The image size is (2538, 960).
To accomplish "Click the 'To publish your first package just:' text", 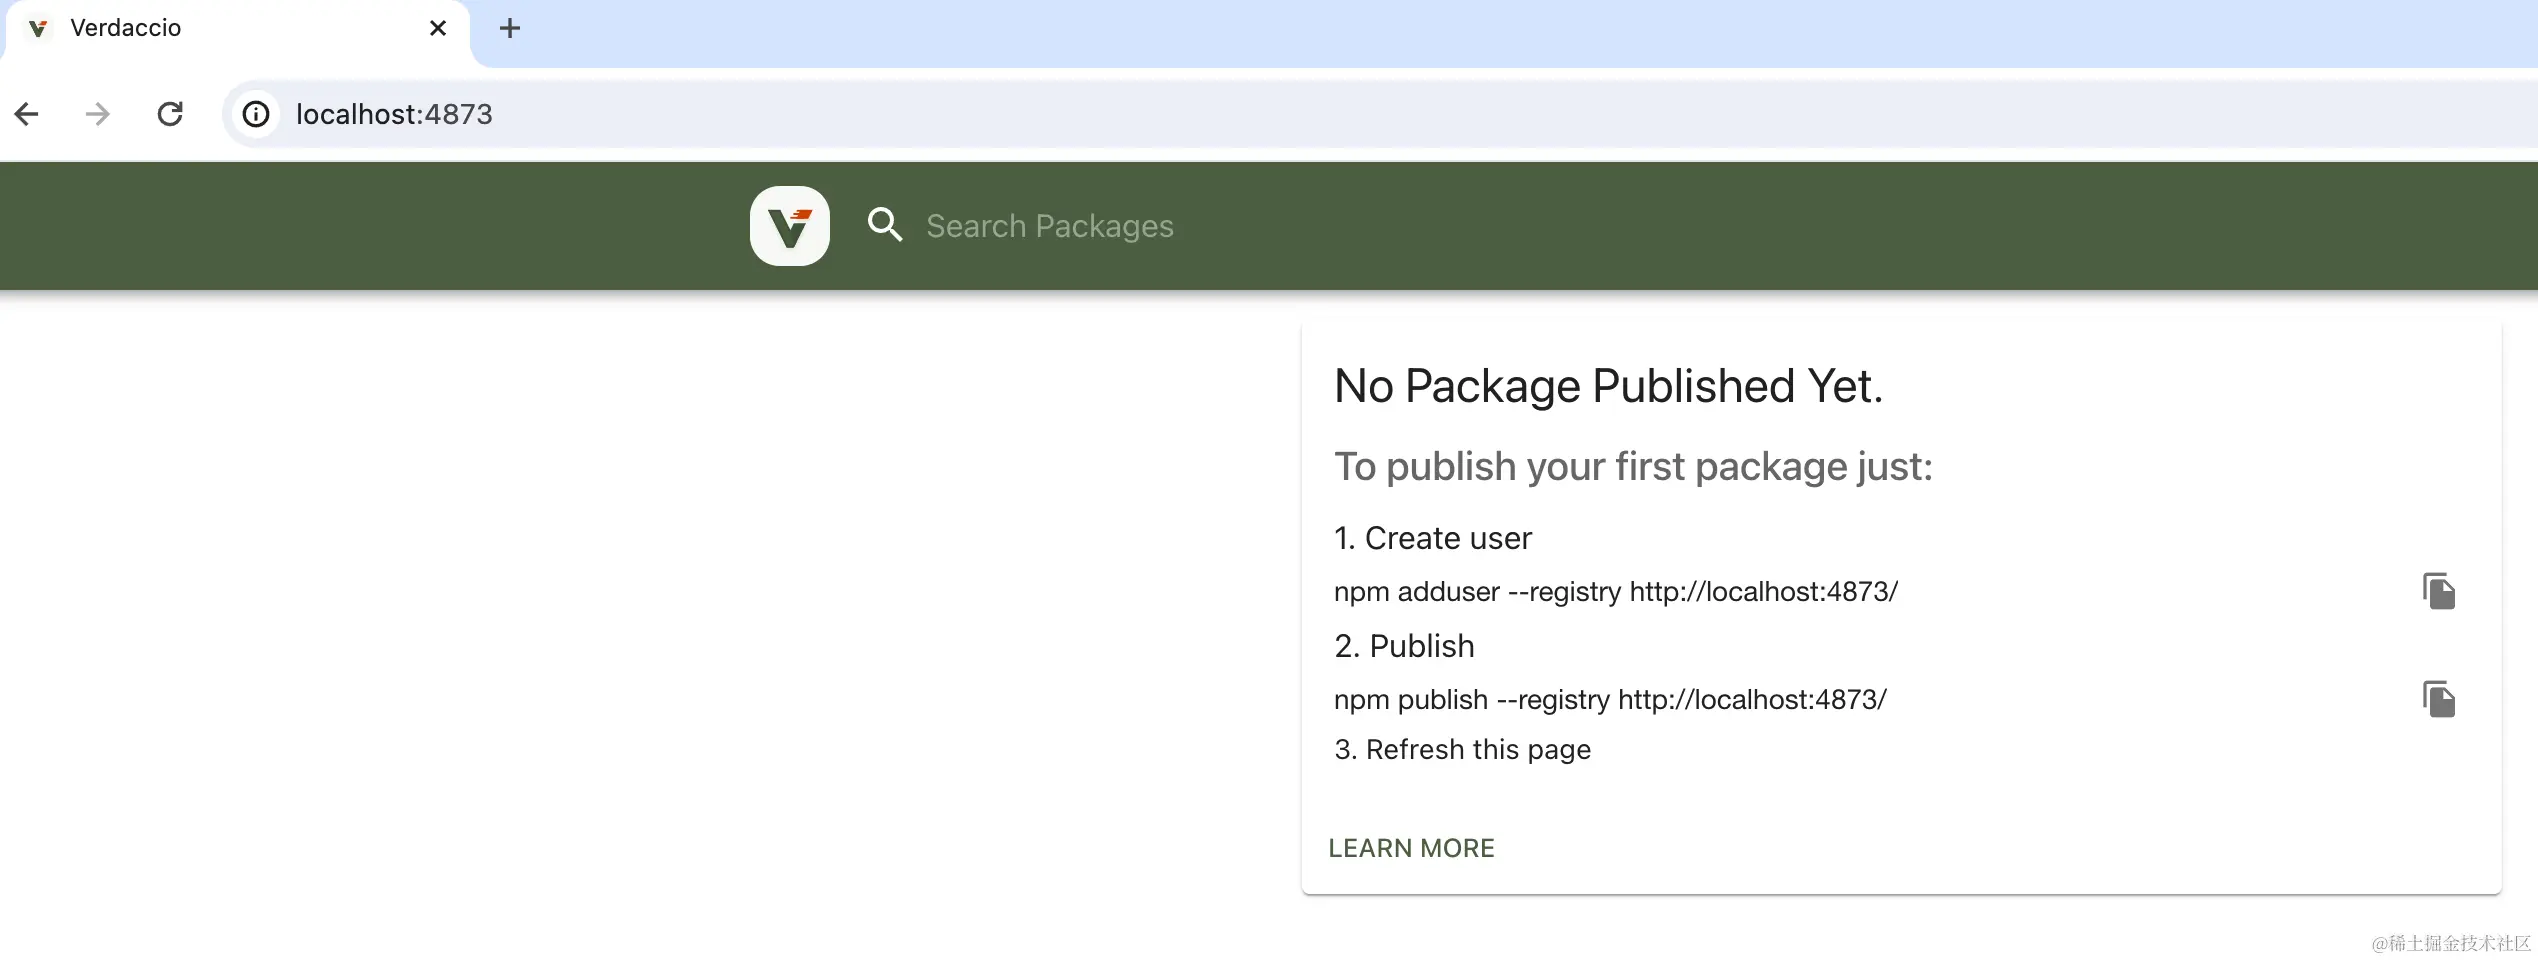I will tap(1633, 466).
